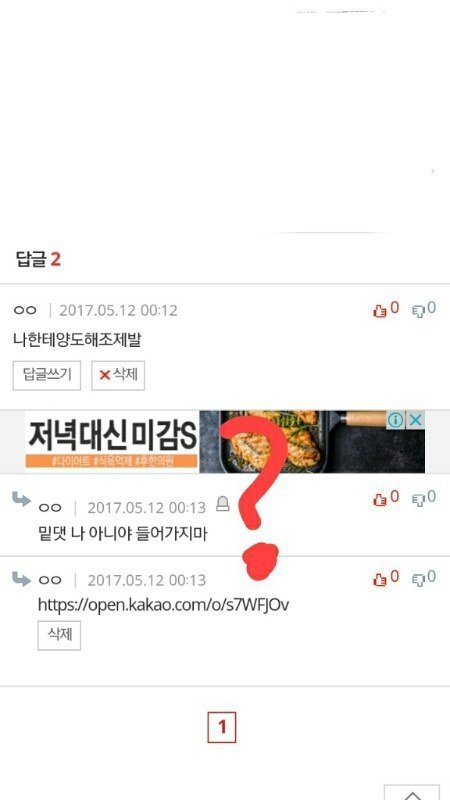Go to comment page 1
The width and height of the screenshot is (450, 800).
[221, 727]
